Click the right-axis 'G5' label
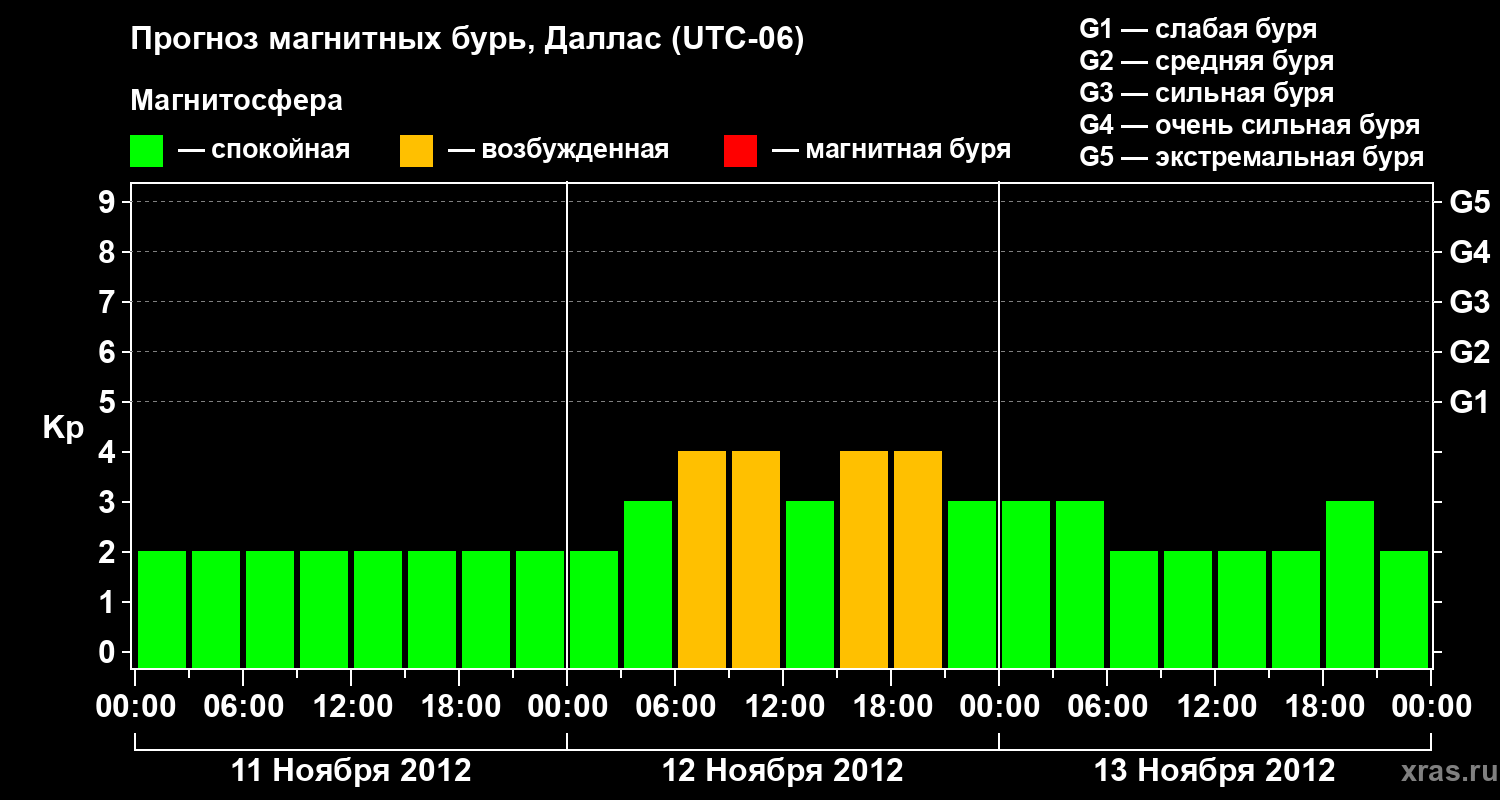The image size is (1500, 800). point(1469,202)
